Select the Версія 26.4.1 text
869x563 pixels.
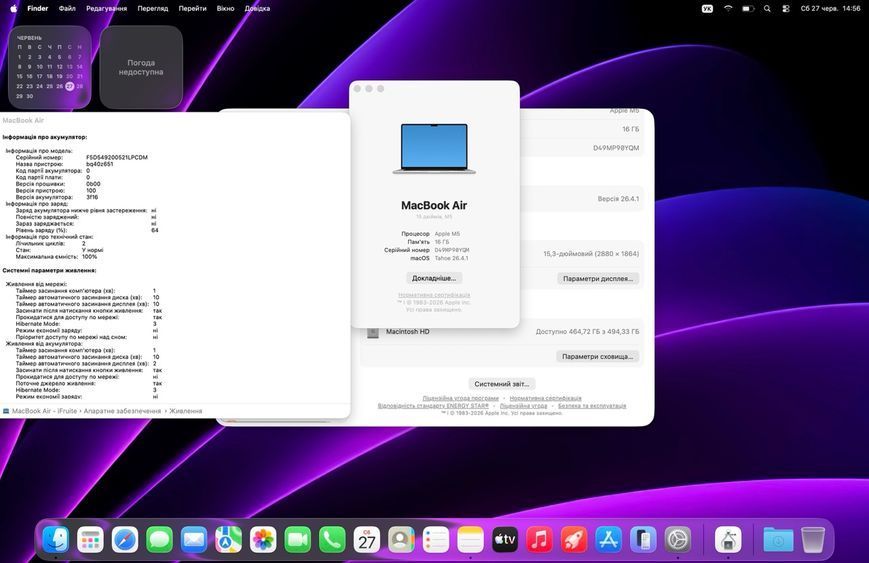[x=618, y=199]
